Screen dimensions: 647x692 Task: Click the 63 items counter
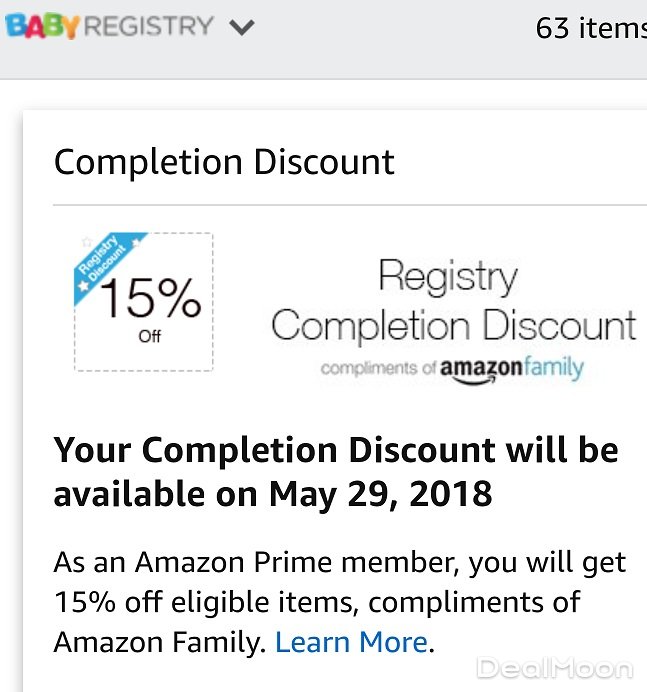[x=591, y=28]
